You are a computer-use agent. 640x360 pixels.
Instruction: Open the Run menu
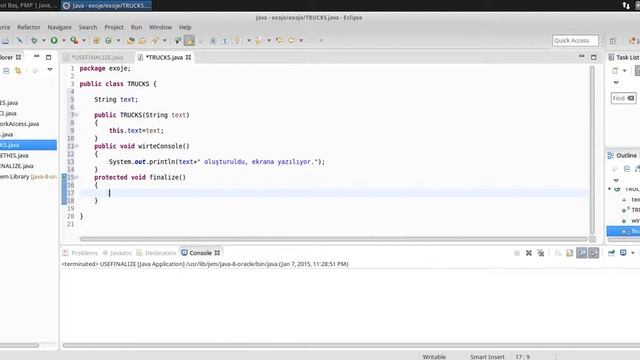click(x=136, y=27)
